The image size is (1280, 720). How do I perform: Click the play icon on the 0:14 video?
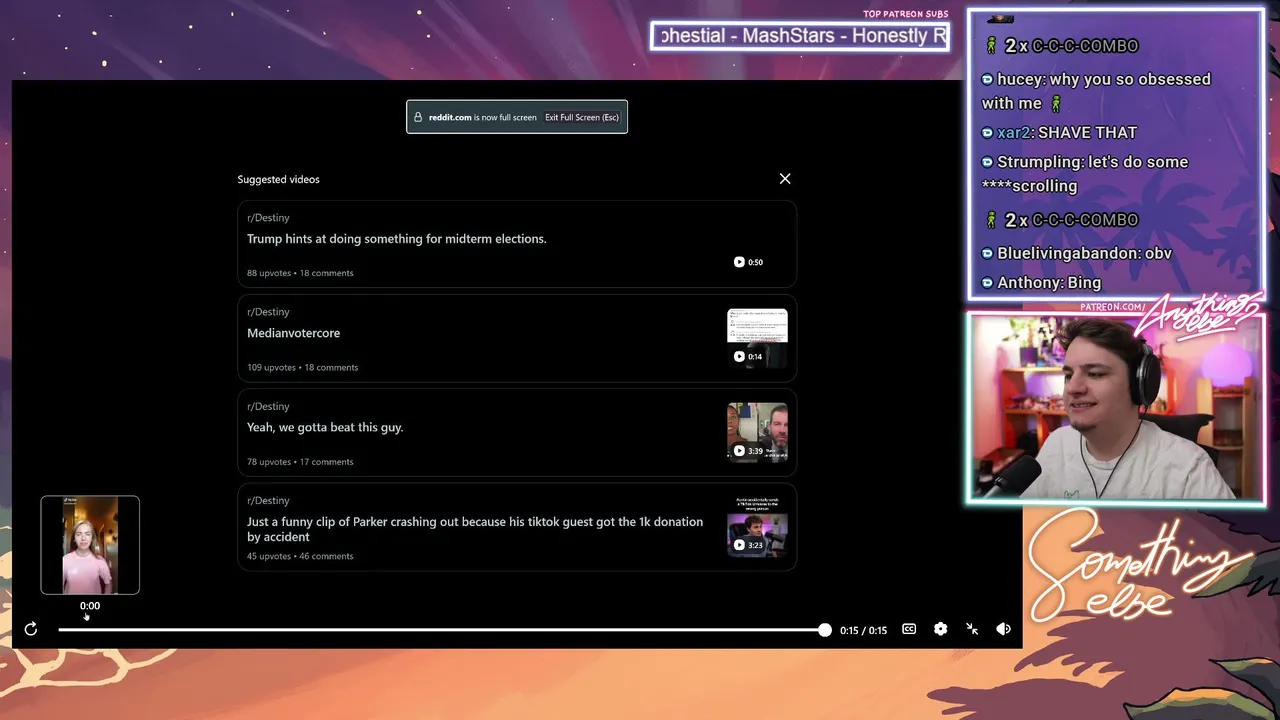point(739,356)
